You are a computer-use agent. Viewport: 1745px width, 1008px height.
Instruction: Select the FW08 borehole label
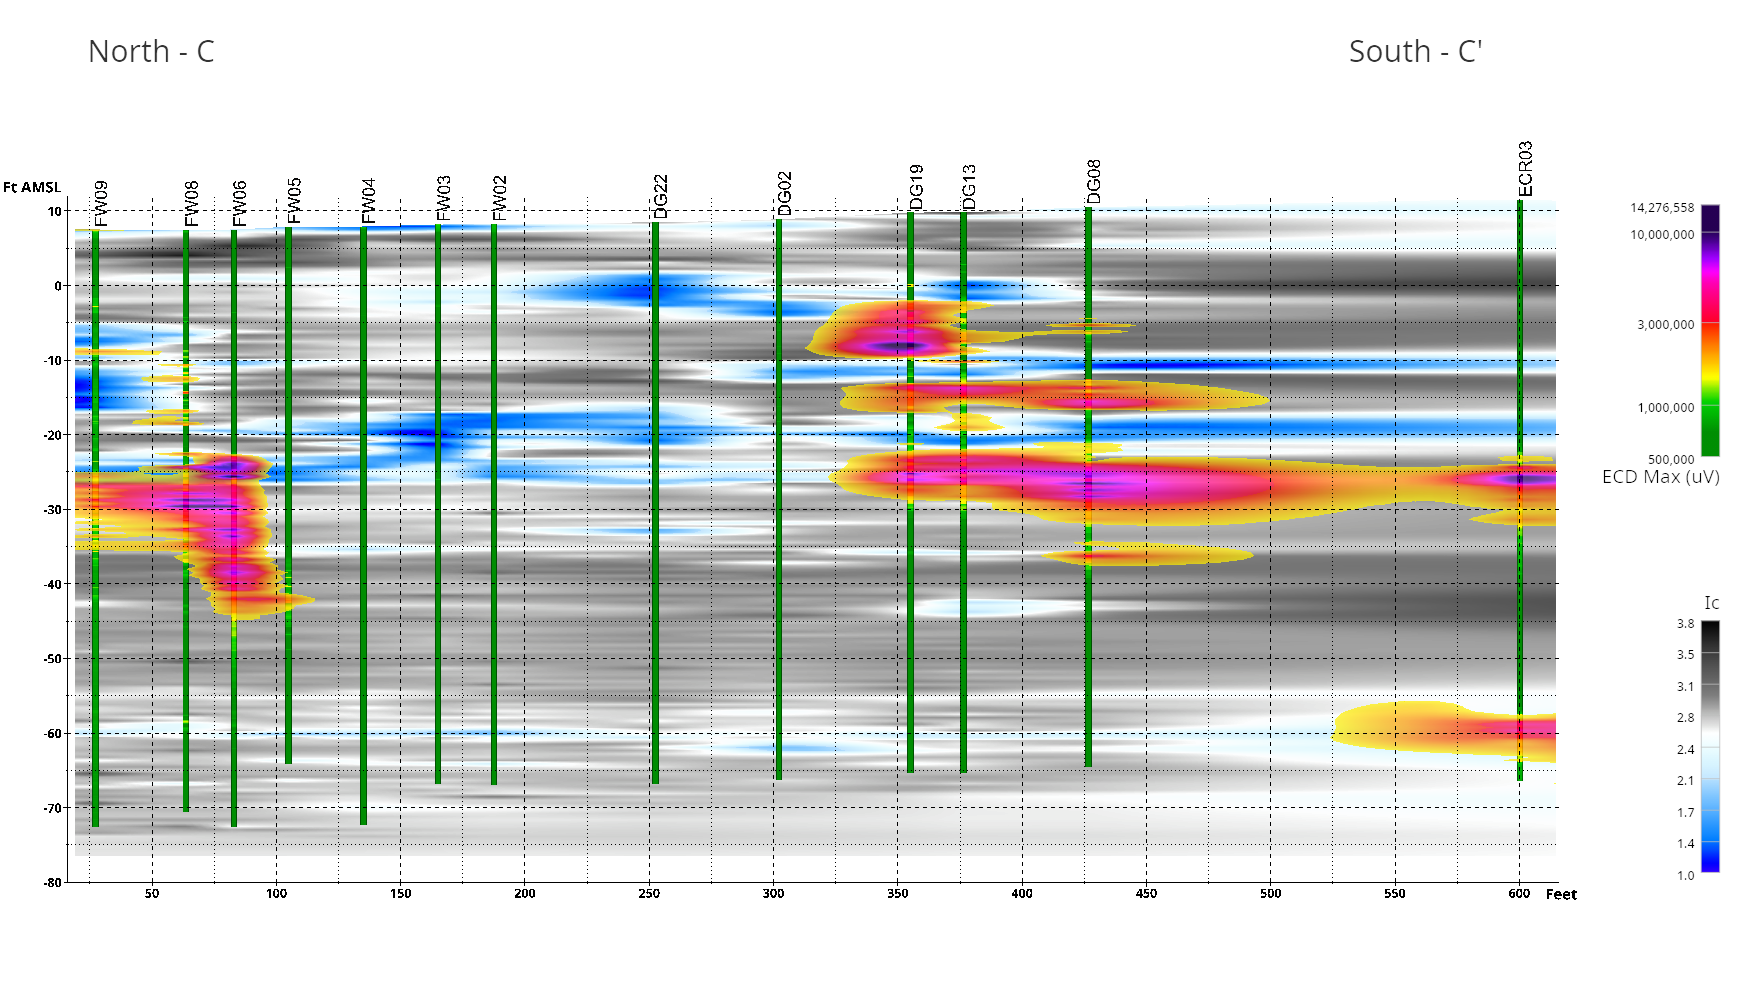point(191,204)
